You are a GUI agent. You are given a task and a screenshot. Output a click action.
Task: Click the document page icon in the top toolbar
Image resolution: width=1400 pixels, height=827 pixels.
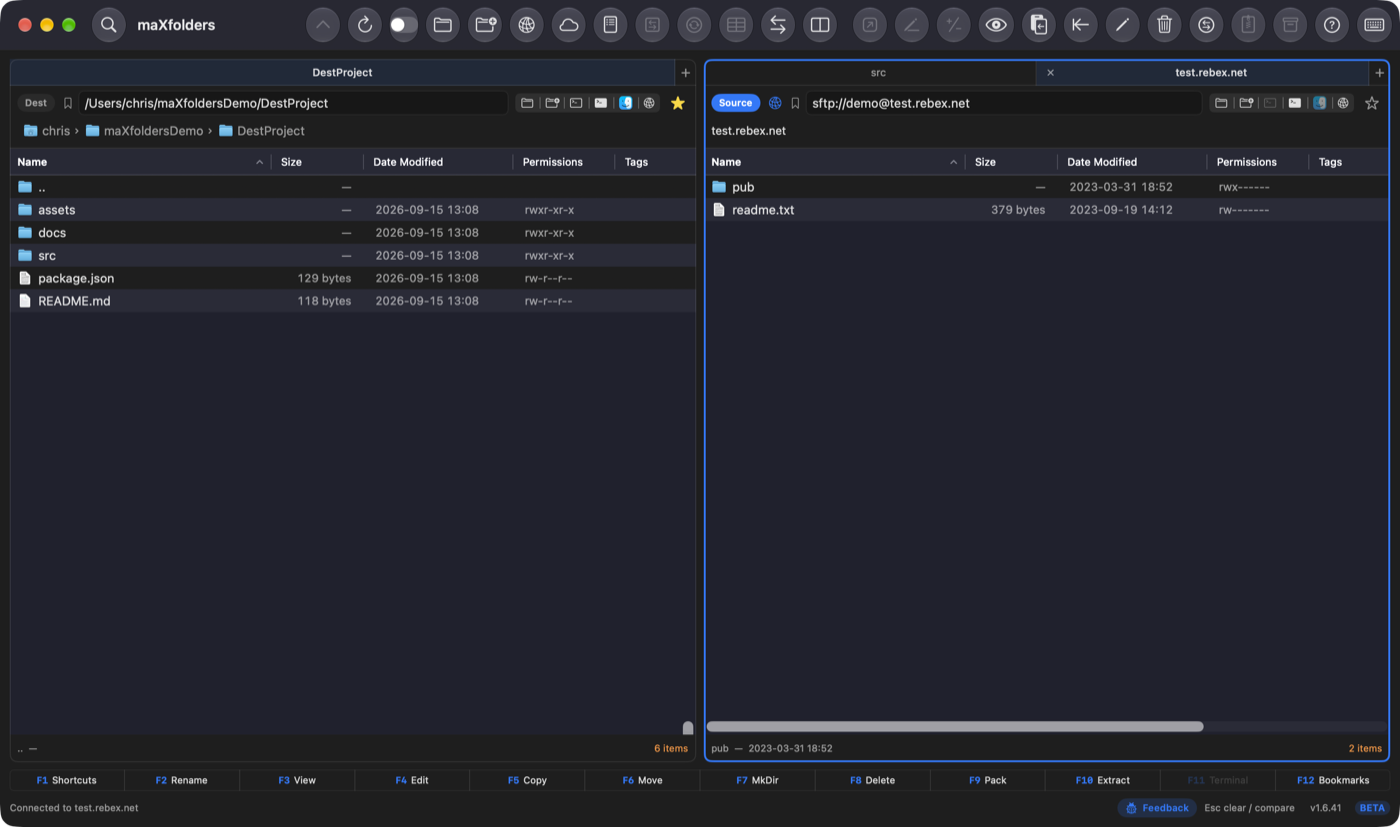pyautogui.click(x=610, y=25)
